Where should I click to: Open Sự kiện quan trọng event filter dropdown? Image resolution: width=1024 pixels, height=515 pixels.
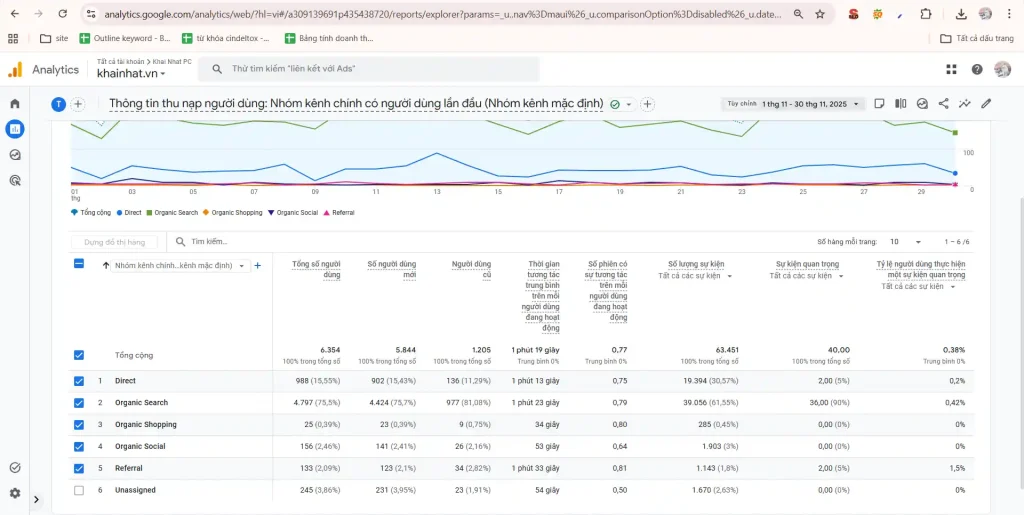[807, 276]
